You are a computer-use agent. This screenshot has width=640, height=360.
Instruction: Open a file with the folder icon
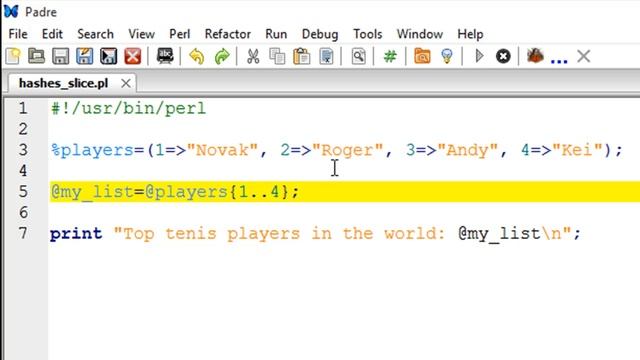click(36, 56)
